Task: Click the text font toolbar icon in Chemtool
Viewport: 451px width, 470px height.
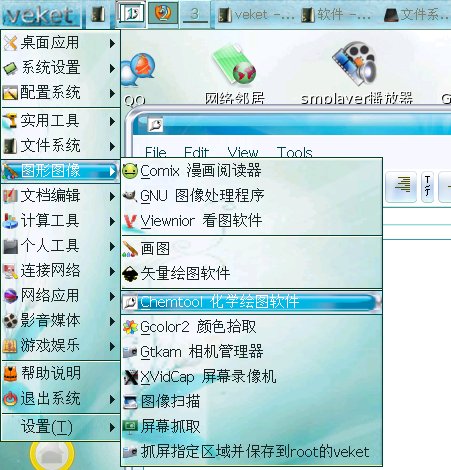Action: tap(427, 186)
